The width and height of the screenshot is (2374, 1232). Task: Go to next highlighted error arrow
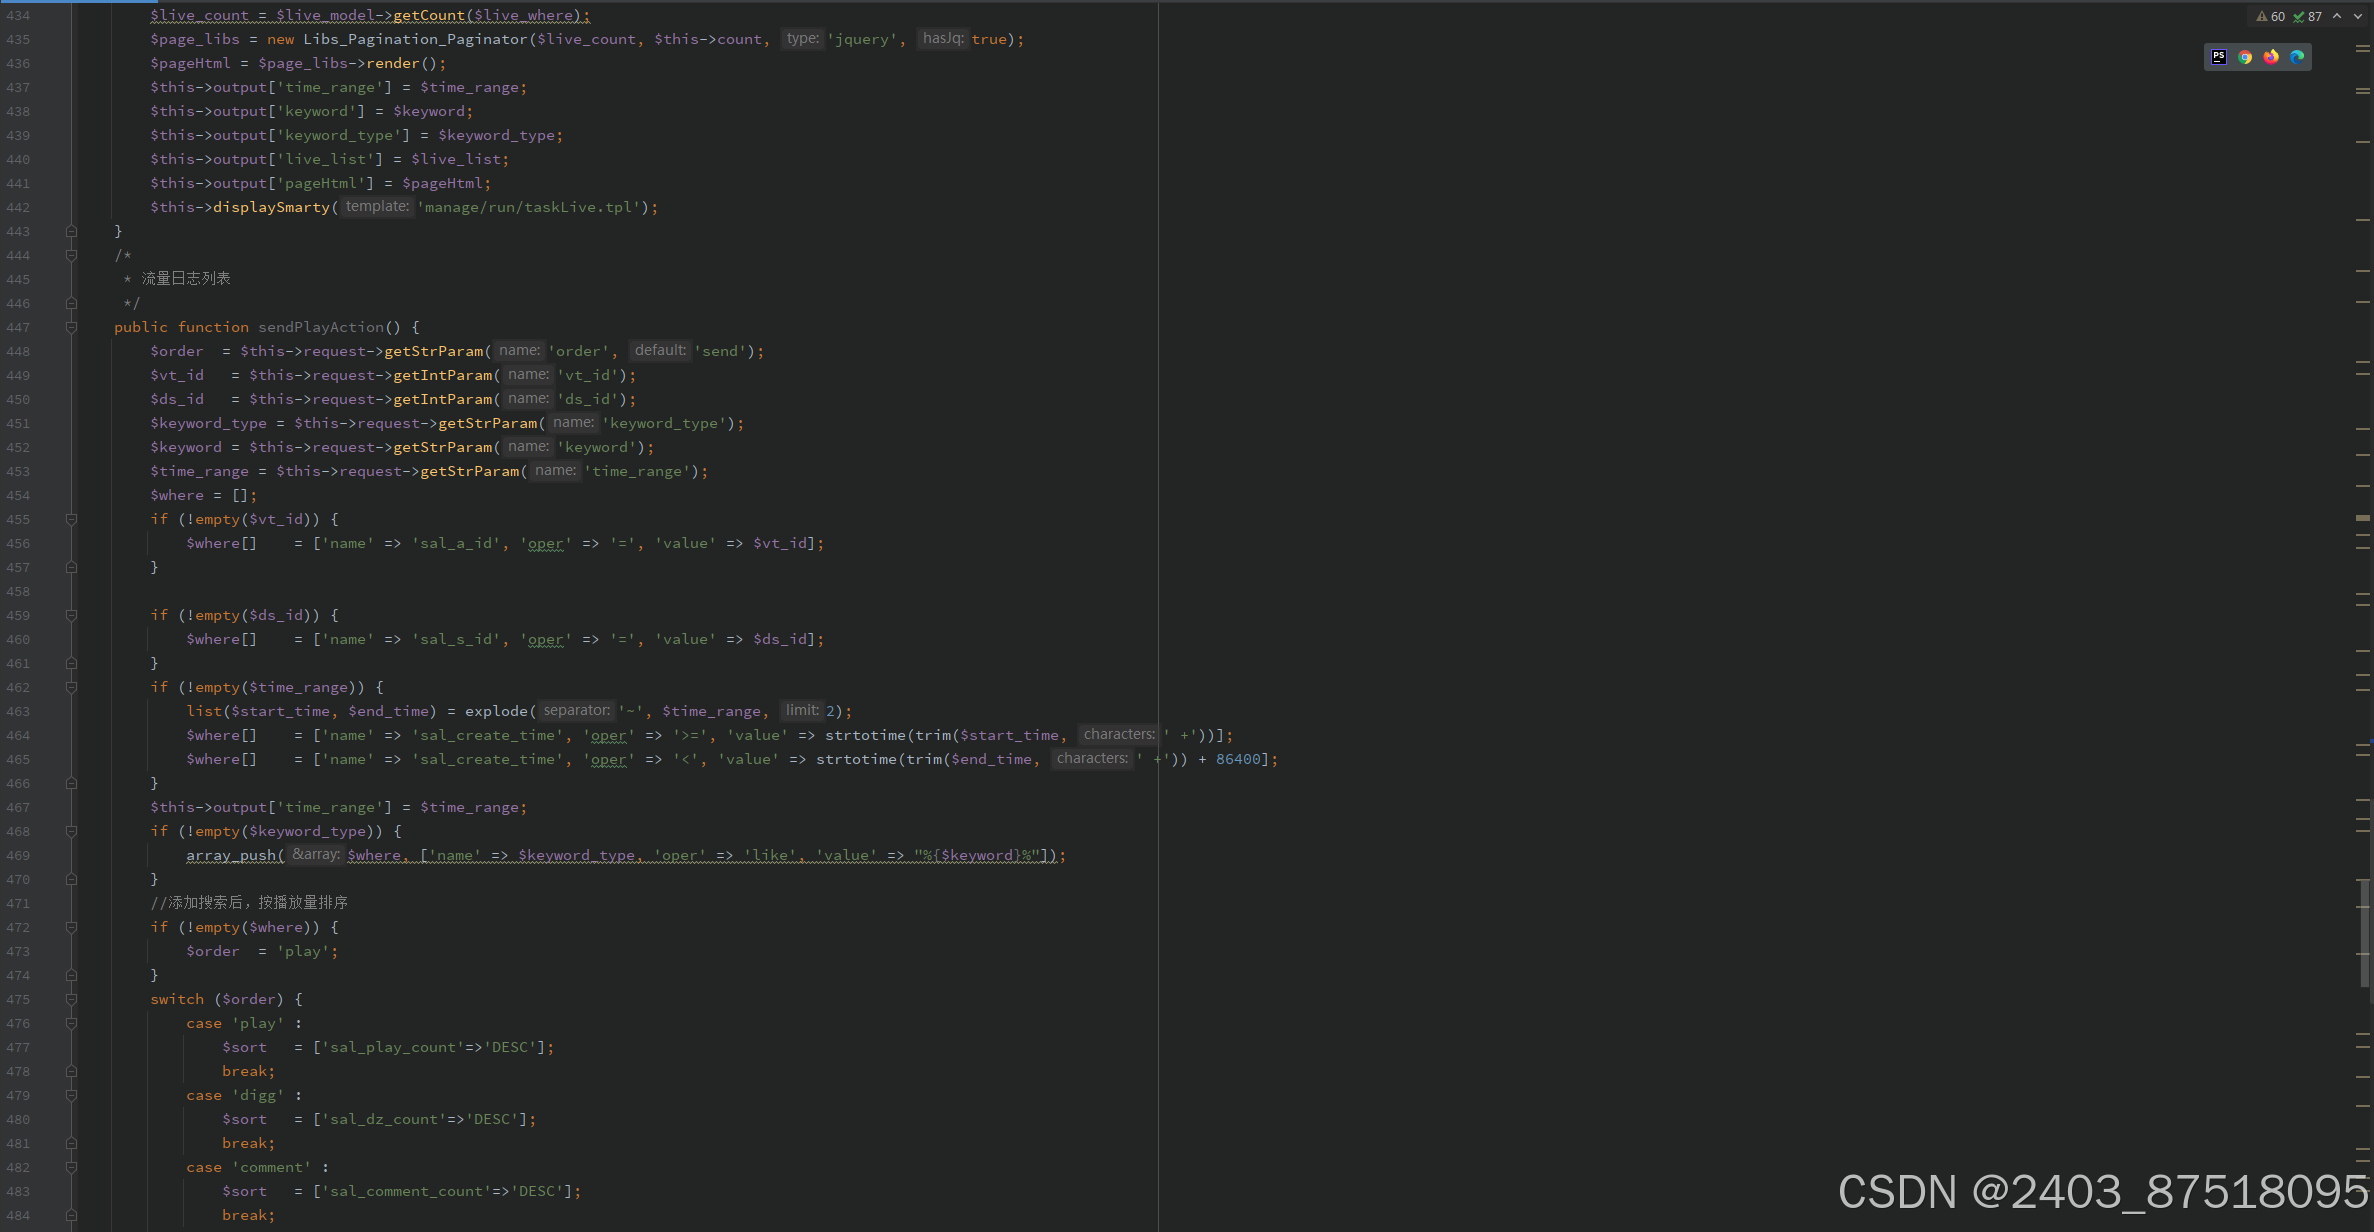pyautogui.click(x=2357, y=16)
